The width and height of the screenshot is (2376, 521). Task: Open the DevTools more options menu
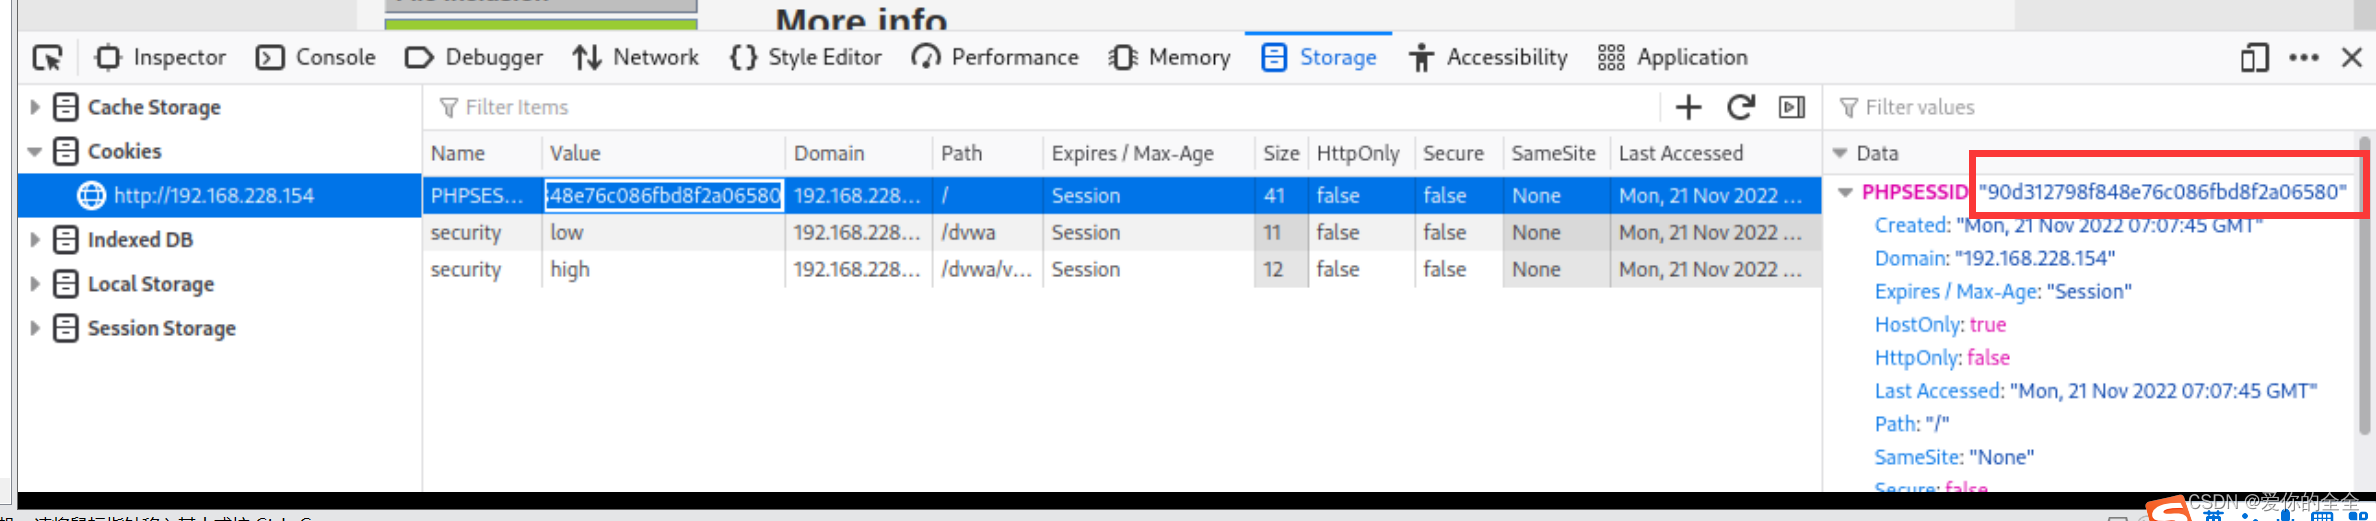click(2304, 58)
